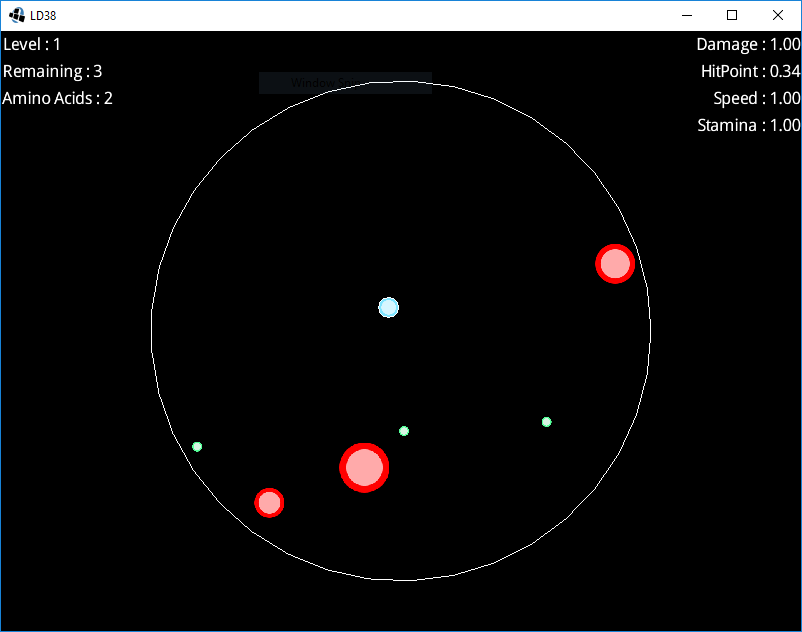Click the red enemy near the right arena edge

(x=615, y=264)
